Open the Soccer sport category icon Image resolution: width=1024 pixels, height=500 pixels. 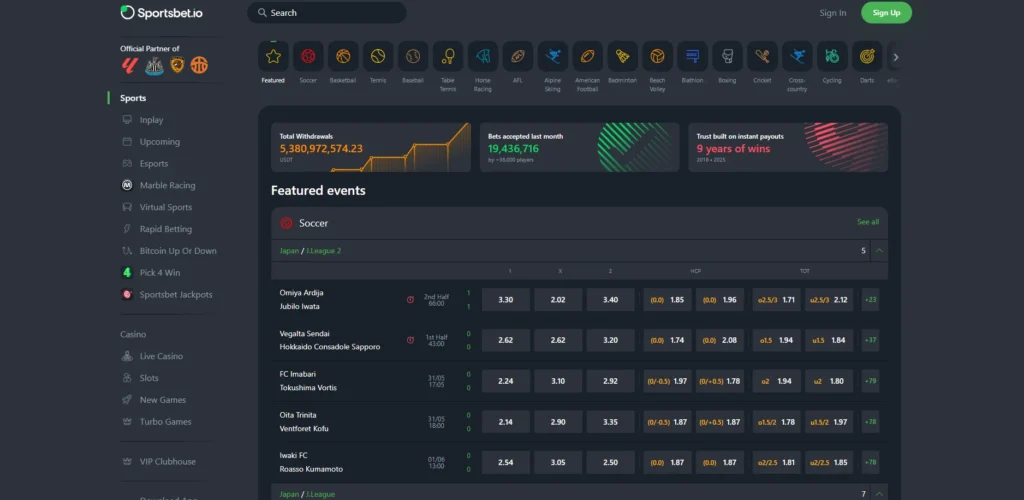click(x=308, y=57)
